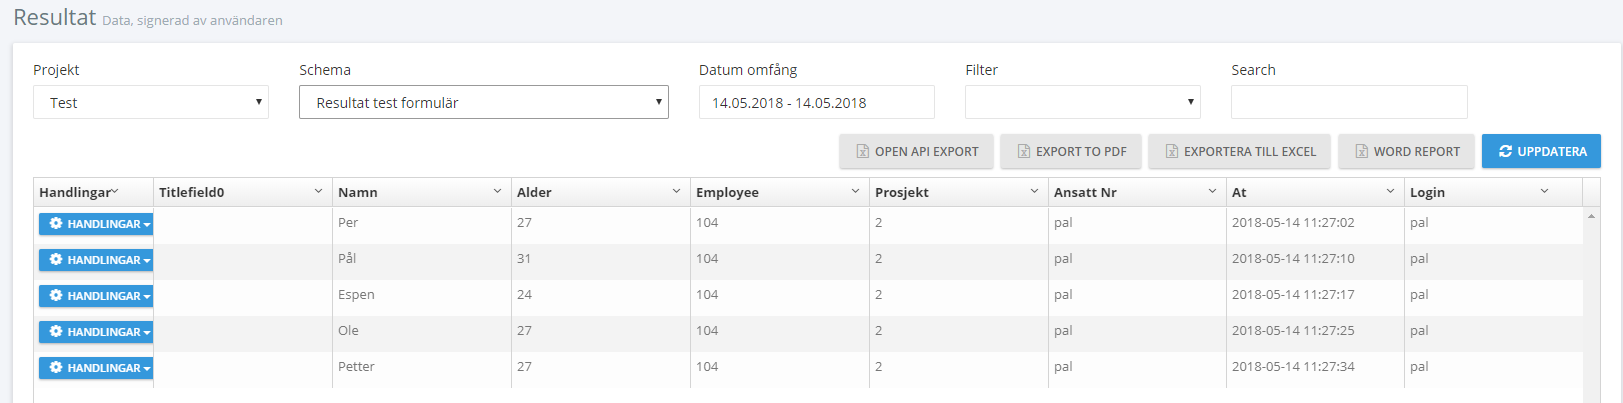Open the Namn column header menu chevron
This screenshot has height=403, width=1623.
[x=497, y=191]
